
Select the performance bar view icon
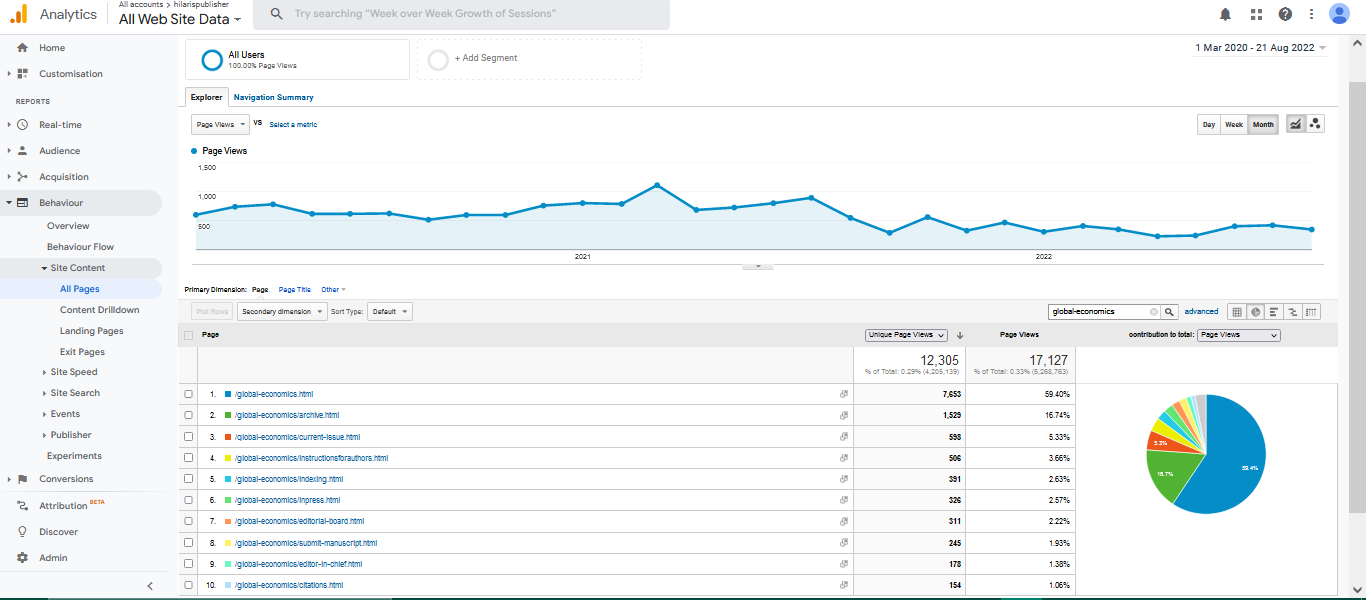point(1274,312)
